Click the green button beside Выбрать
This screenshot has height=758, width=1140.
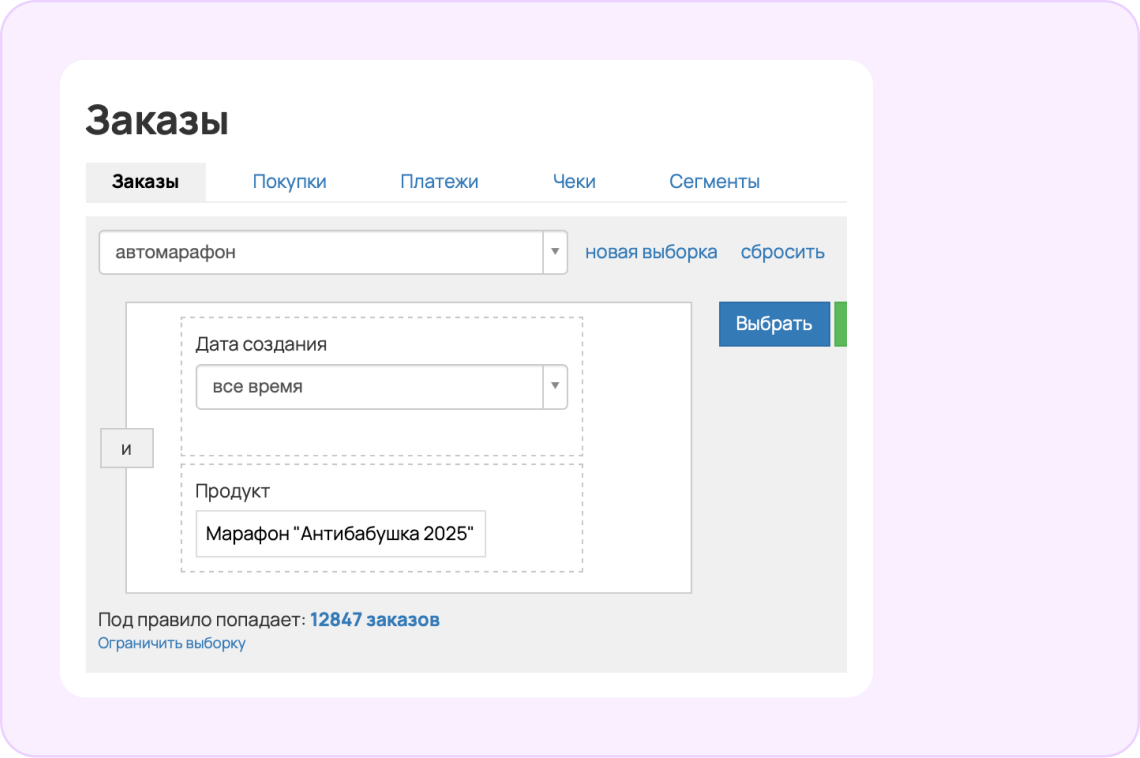(841, 324)
